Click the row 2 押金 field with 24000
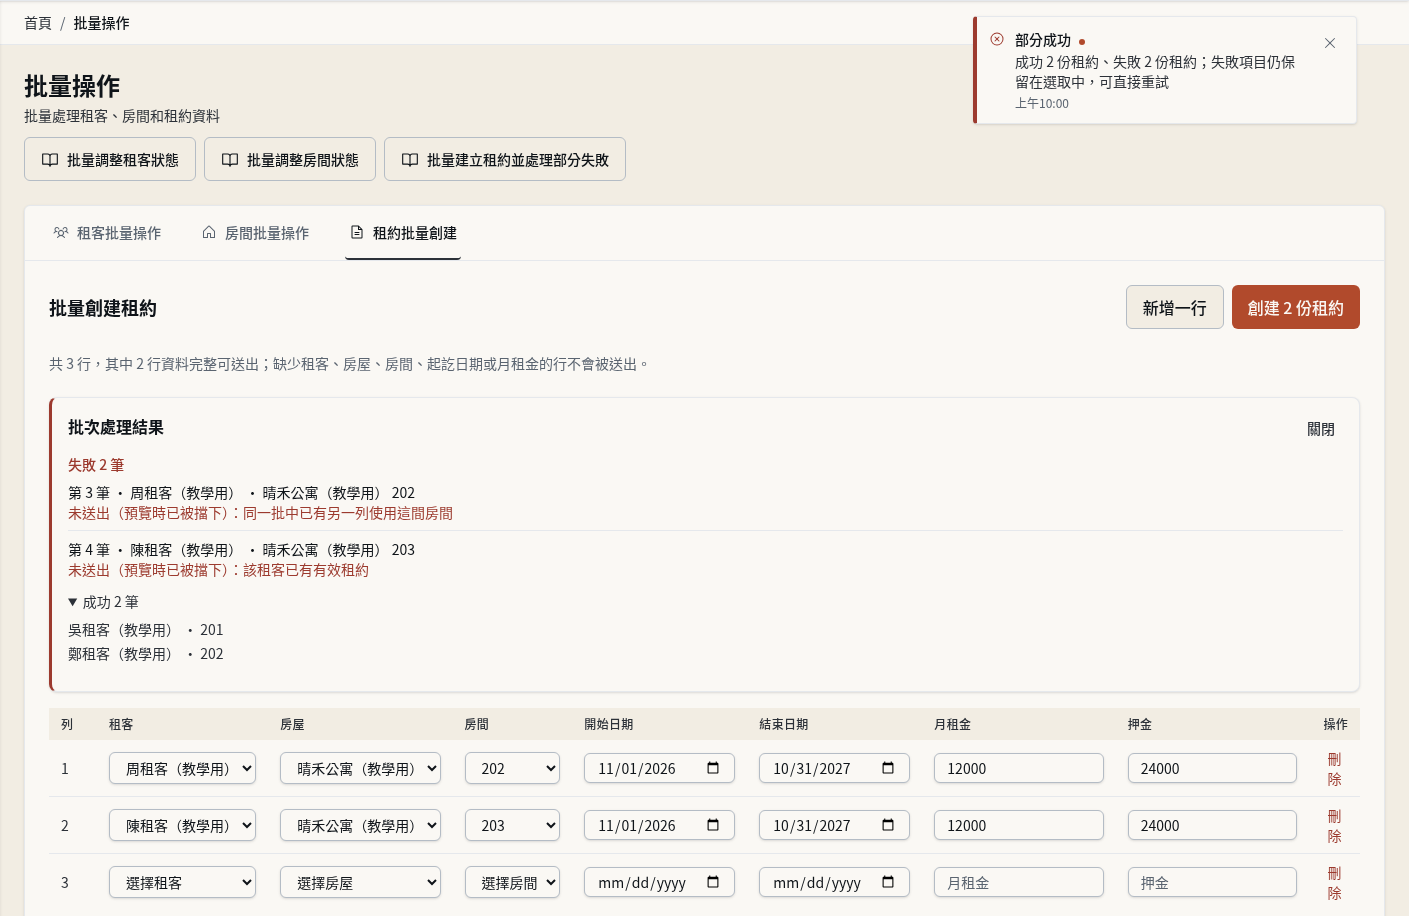Screen dimensions: 1409x916 [x=1212, y=825]
